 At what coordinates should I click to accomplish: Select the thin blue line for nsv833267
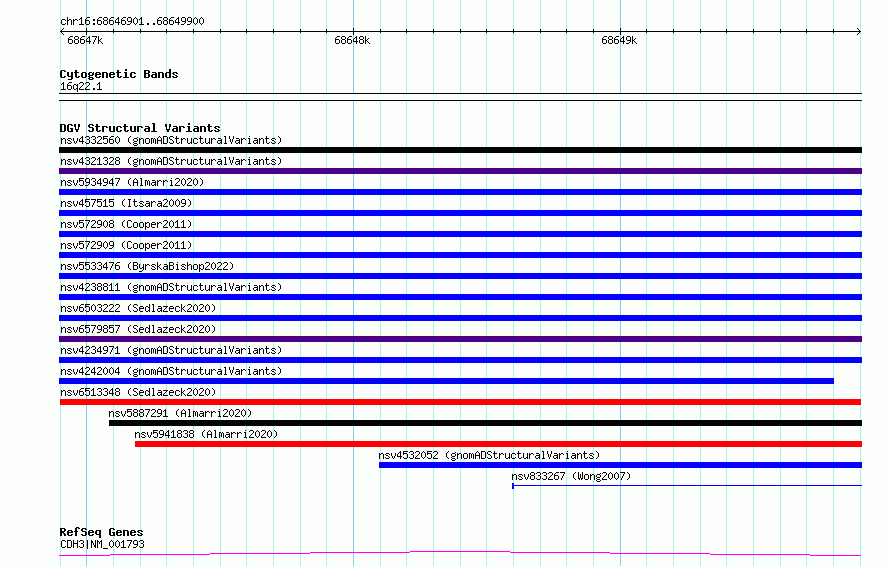coord(687,485)
